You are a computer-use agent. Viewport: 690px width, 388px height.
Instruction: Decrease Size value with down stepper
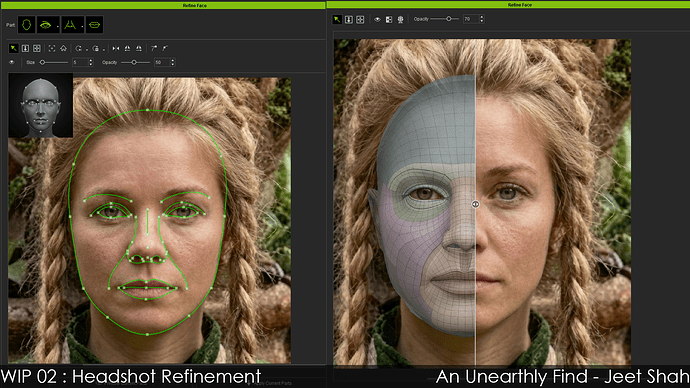coord(91,64)
